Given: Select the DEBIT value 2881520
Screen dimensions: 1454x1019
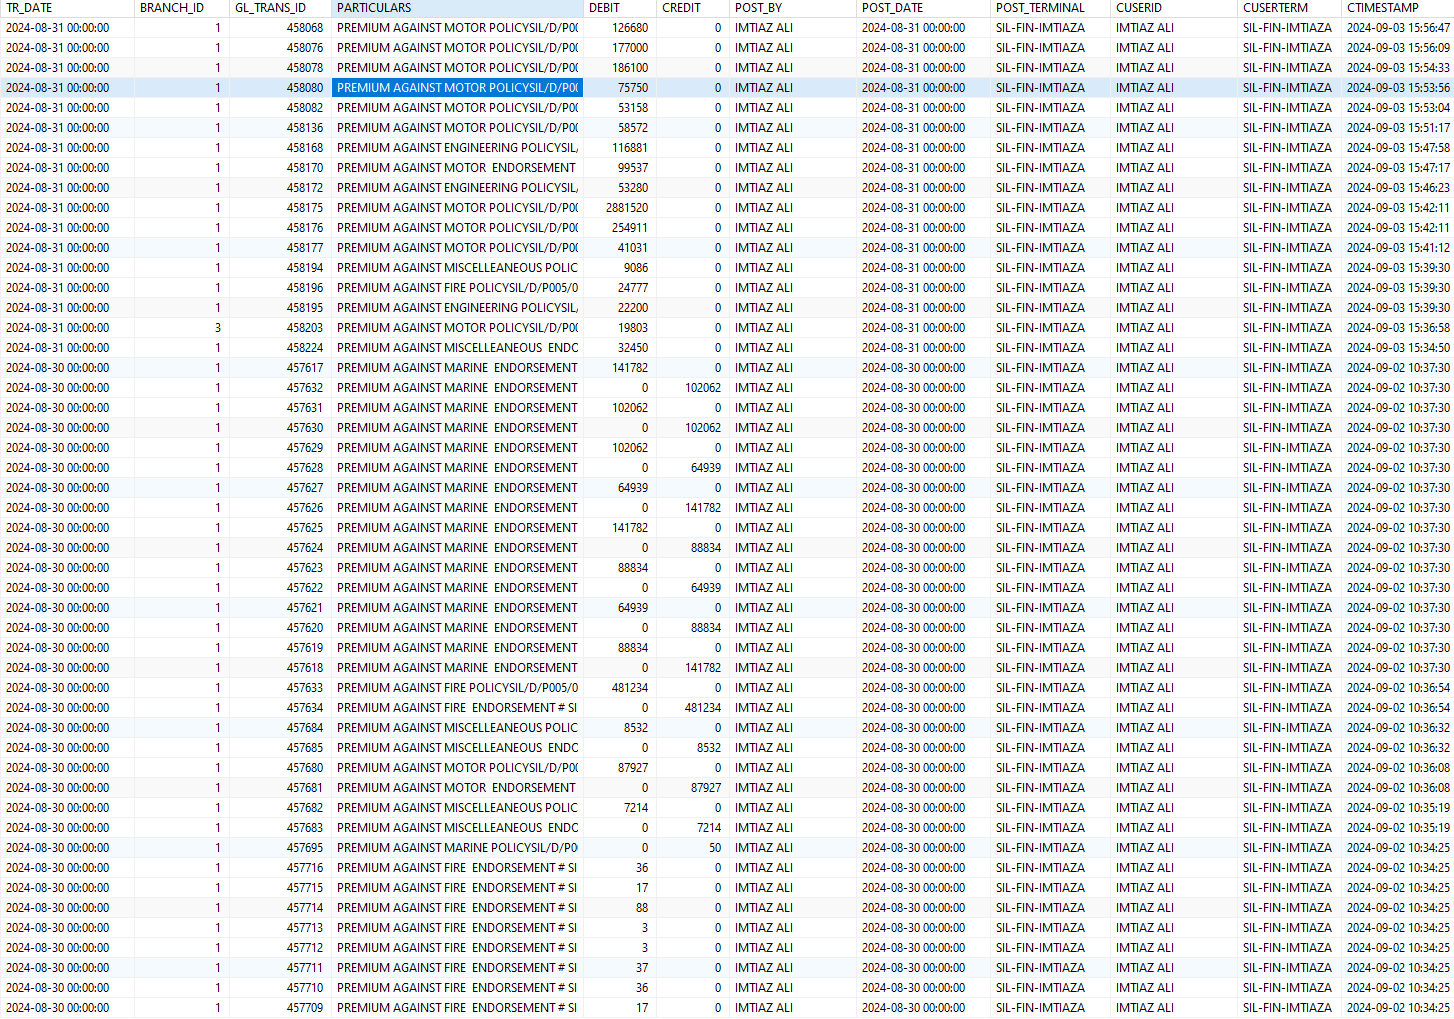Looking at the screenshot, I should coord(627,208).
